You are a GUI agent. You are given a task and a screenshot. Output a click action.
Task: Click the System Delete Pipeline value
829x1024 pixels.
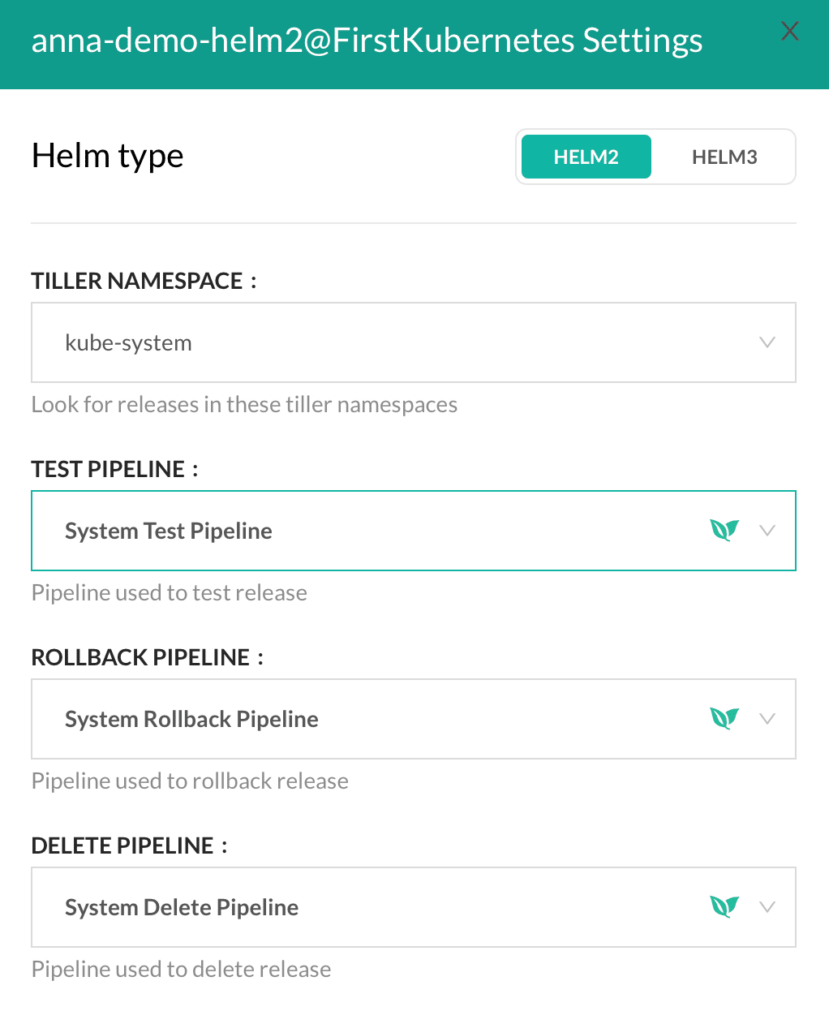click(182, 907)
